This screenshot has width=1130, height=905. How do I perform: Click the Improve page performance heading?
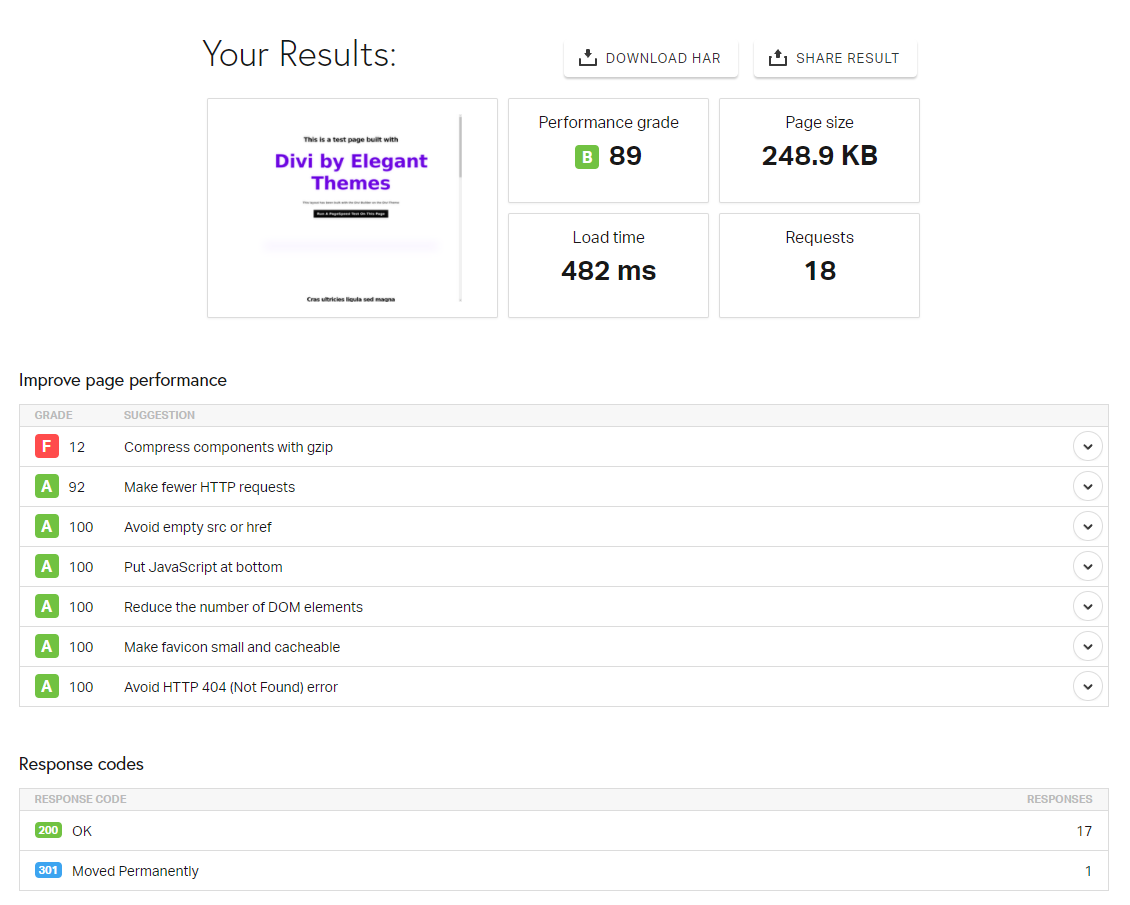pos(123,380)
